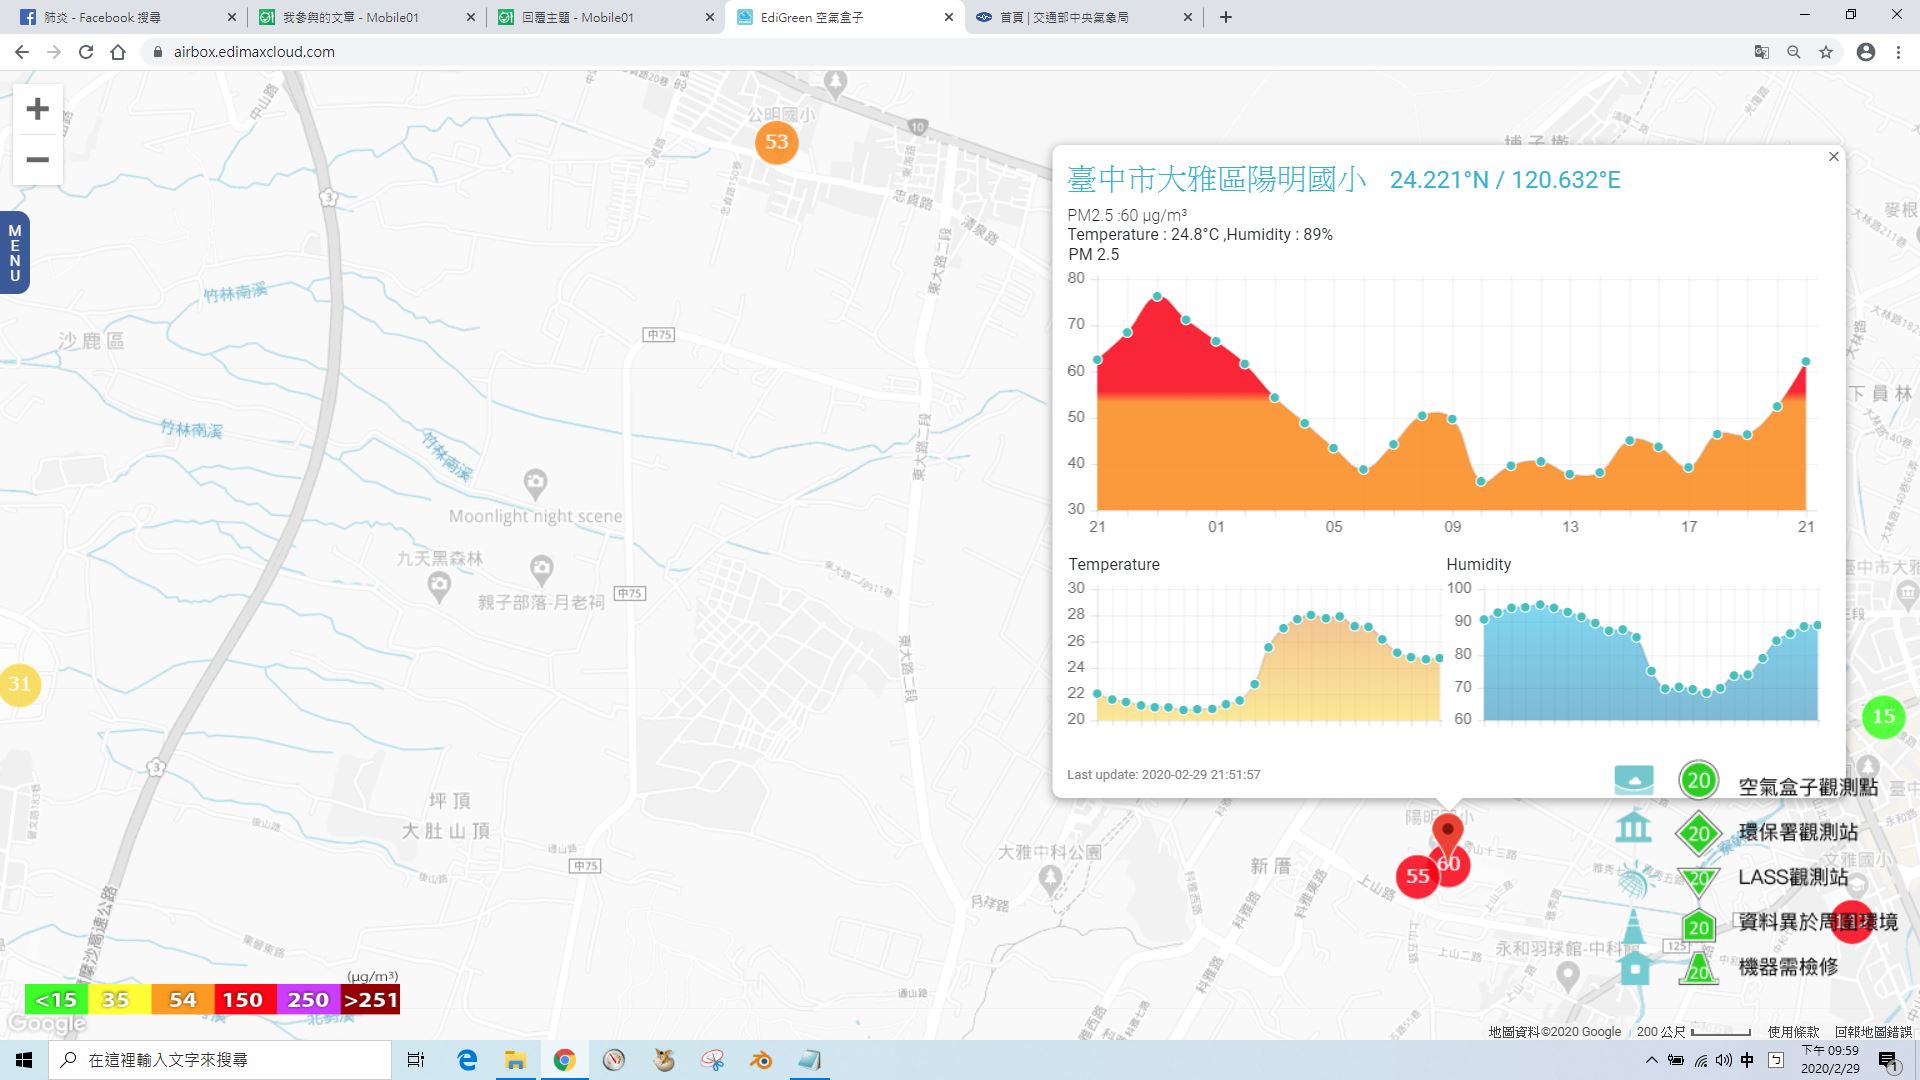The width and height of the screenshot is (1920, 1080).
Task: Switch to the Central Weather Bureau tab
Action: 1070,17
